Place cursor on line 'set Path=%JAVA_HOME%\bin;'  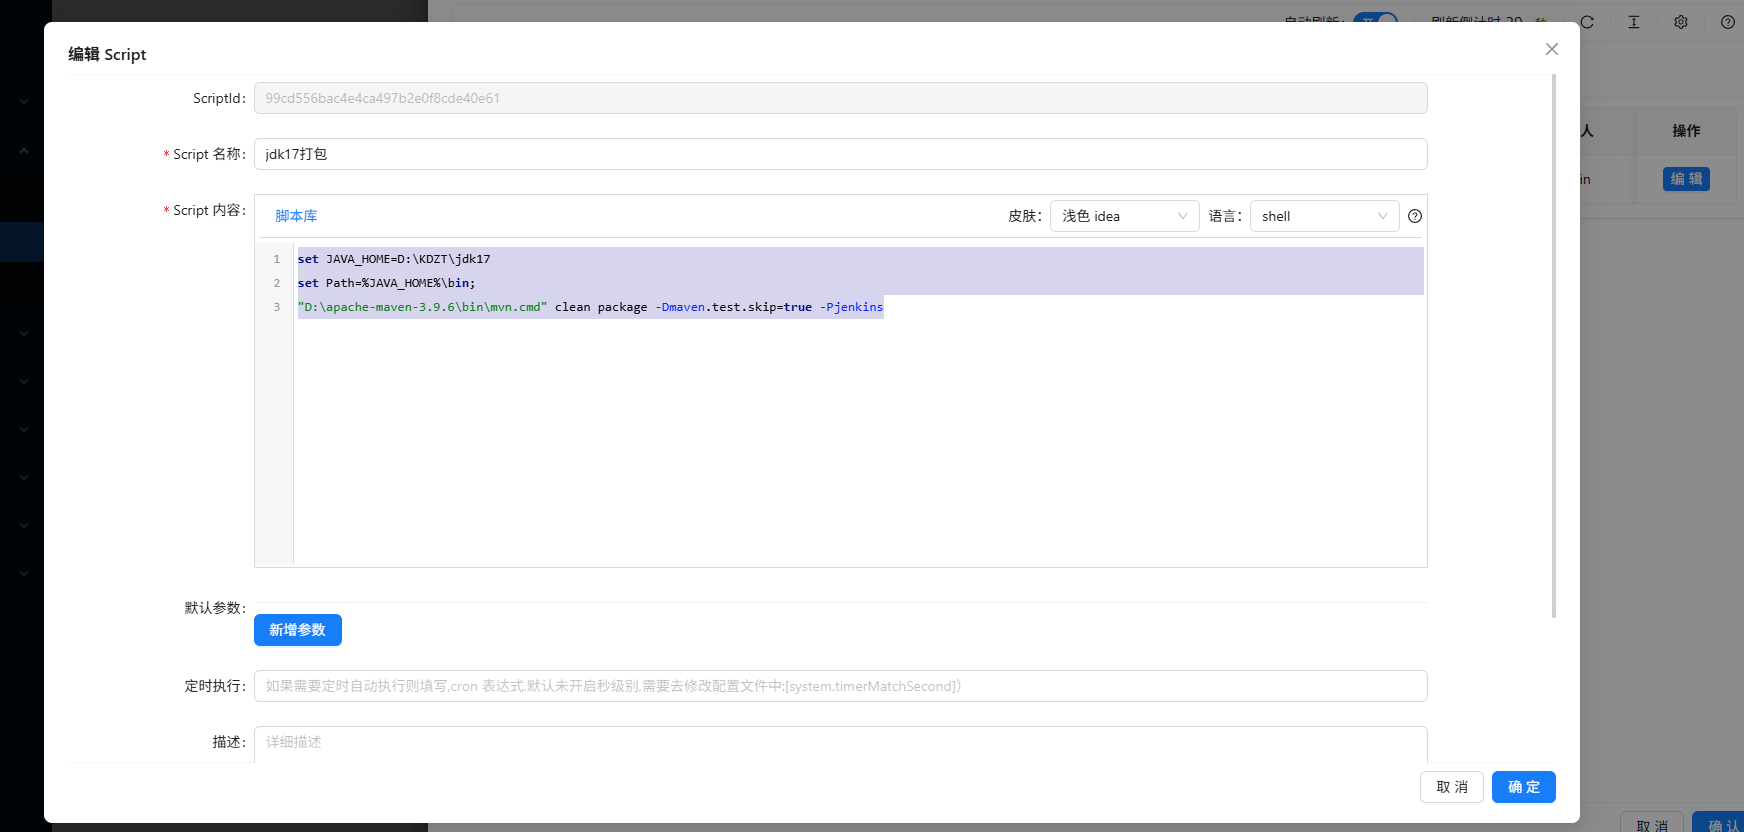coord(386,283)
